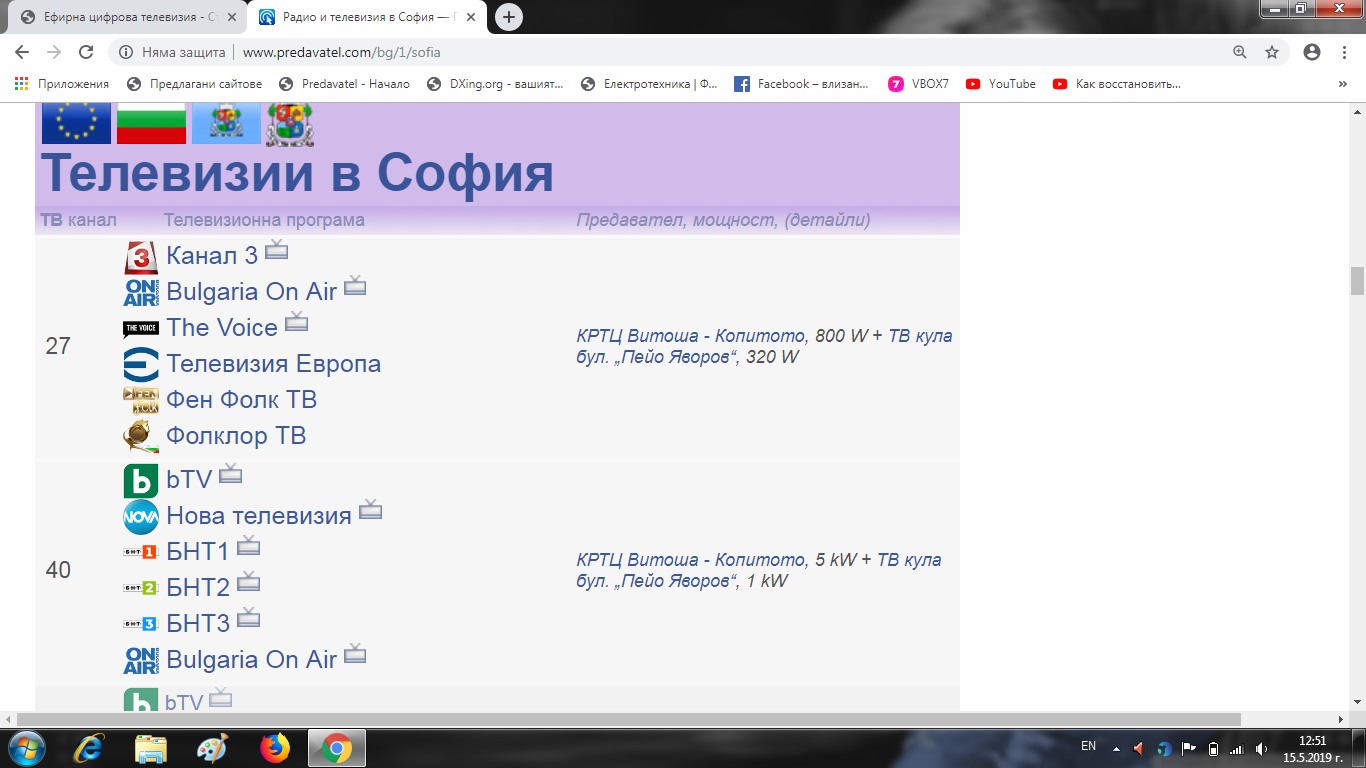The width and height of the screenshot is (1366, 768).
Task: Expand the hidden bookmarks overflow chevron
Action: 1342,84
